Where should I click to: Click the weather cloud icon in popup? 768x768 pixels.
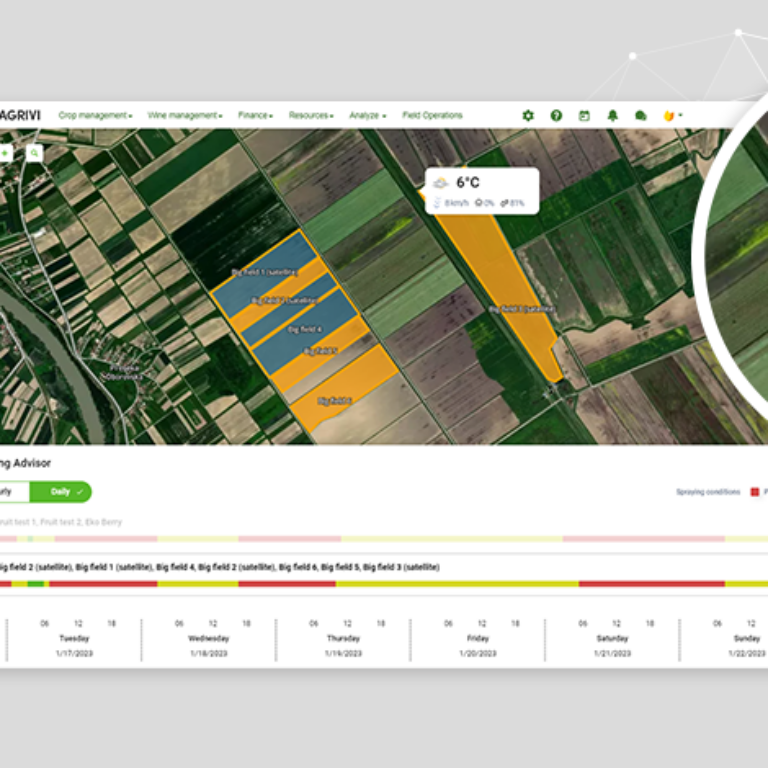click(440, 183)
